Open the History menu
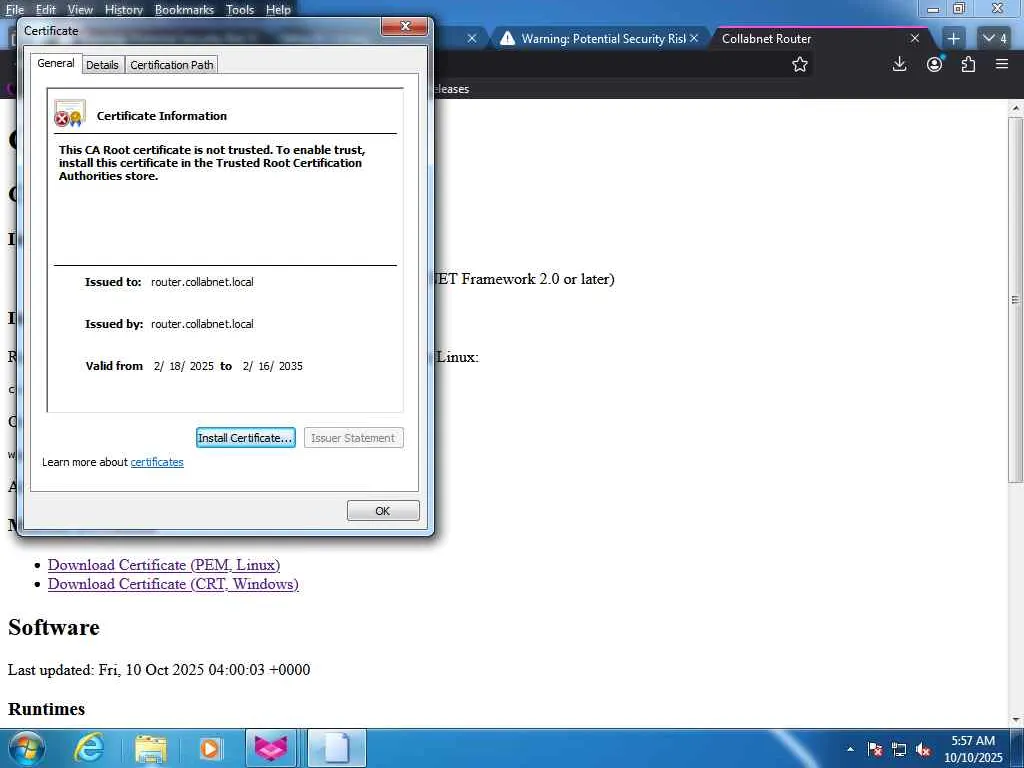1024x768 pixels. click(123, 10)
